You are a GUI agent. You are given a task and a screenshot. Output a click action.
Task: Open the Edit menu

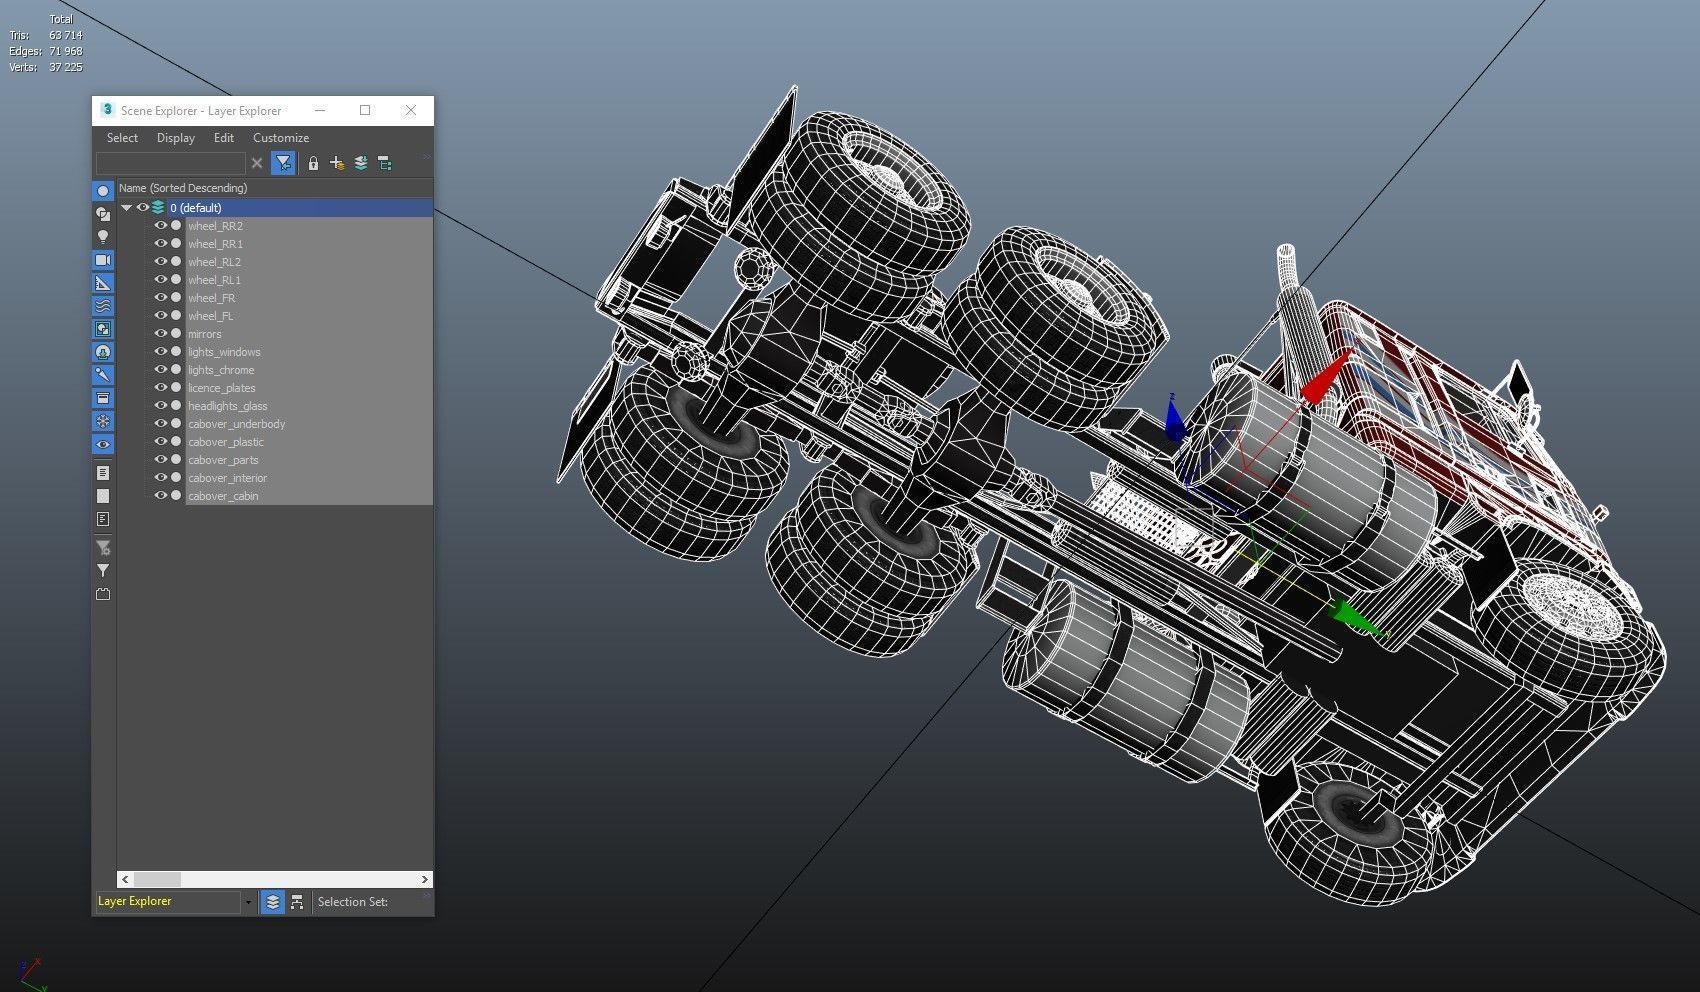[x=224, y=138]
